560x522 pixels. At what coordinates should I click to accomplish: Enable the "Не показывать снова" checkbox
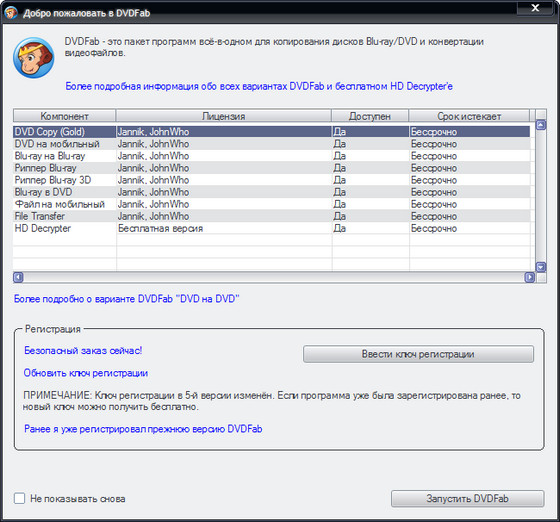[19, 498]
